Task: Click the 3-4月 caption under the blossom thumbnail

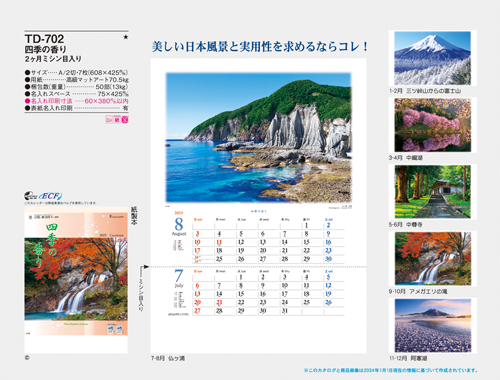Action: click(x=406, y=158)
